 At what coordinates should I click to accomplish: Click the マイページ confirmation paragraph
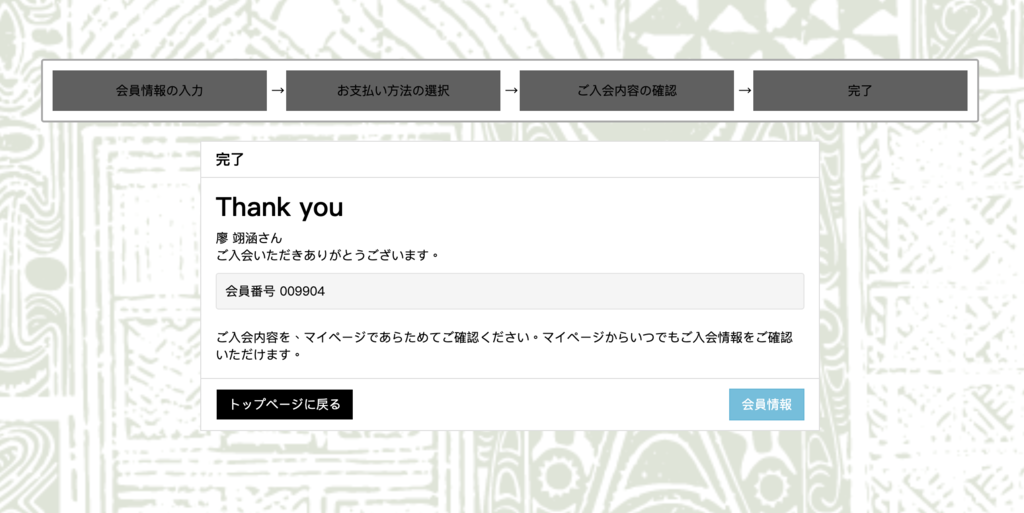[504, 347]
